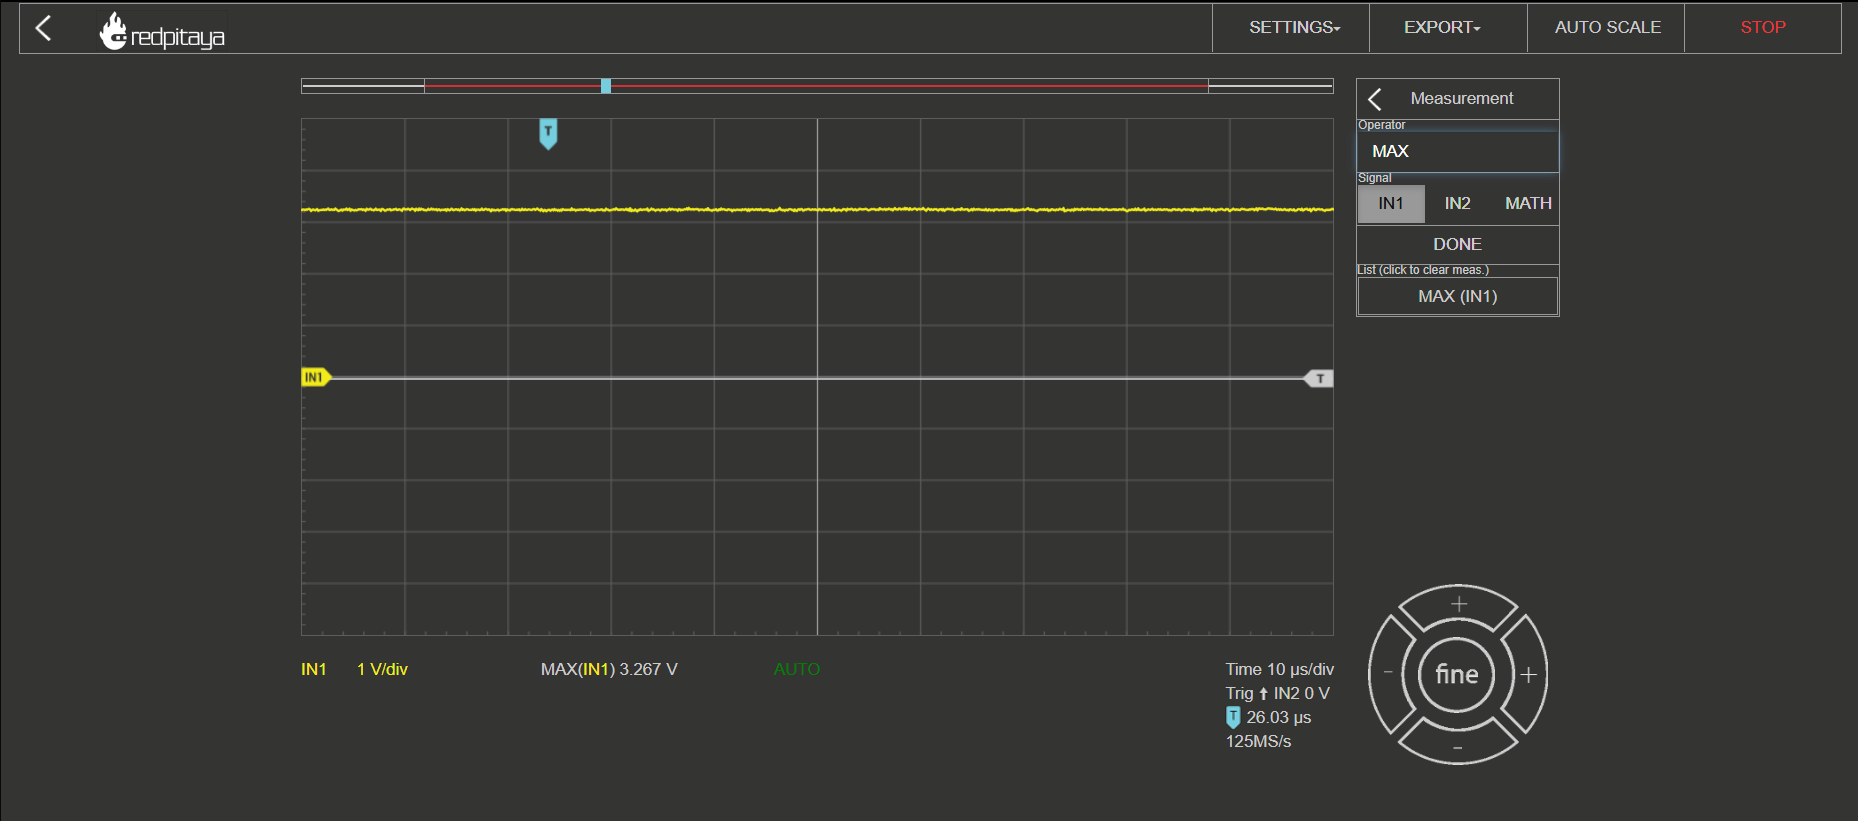This screenshot has height=821, width=1858.
Task: Click AUTO SCALE in top bar
Action: 1607,28
